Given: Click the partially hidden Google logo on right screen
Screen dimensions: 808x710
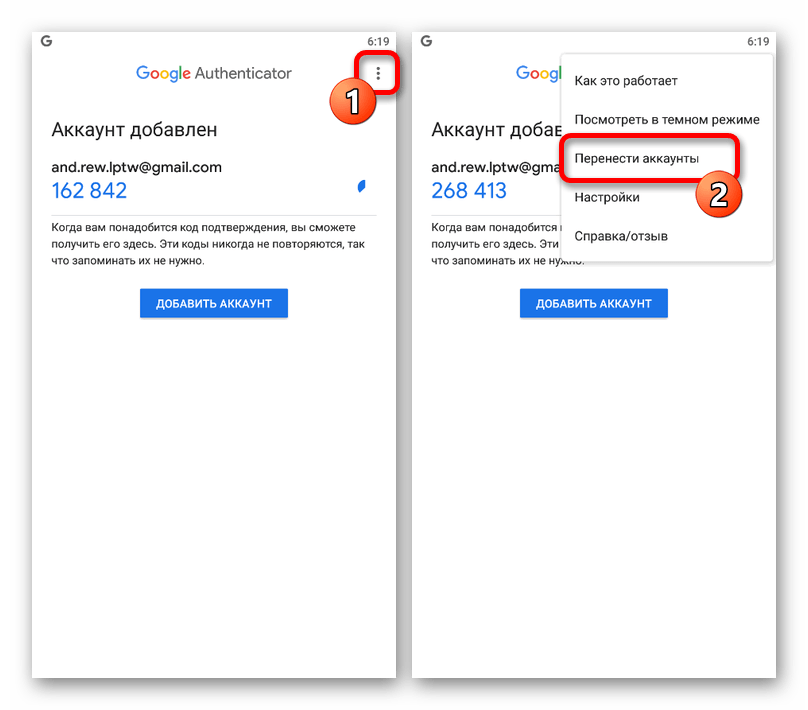Looking at the screenshot, I should pos(538,73).
